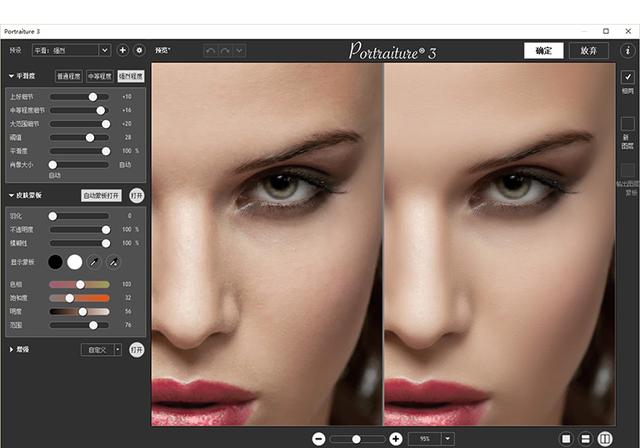Adjust the 中等程度细节 medium detail slider
The height and width of the screenshot is (448, 640).
80,110
